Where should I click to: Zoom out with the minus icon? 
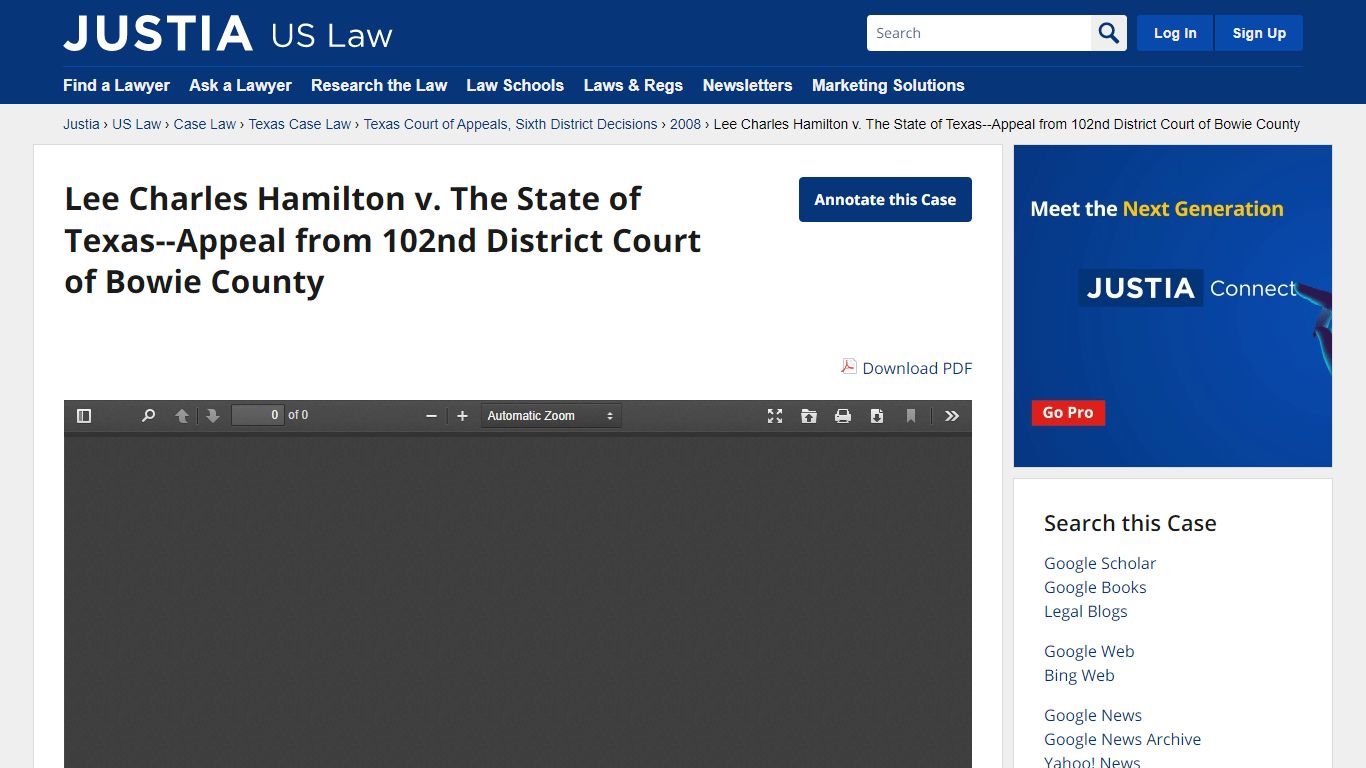[x=431, y=416]
